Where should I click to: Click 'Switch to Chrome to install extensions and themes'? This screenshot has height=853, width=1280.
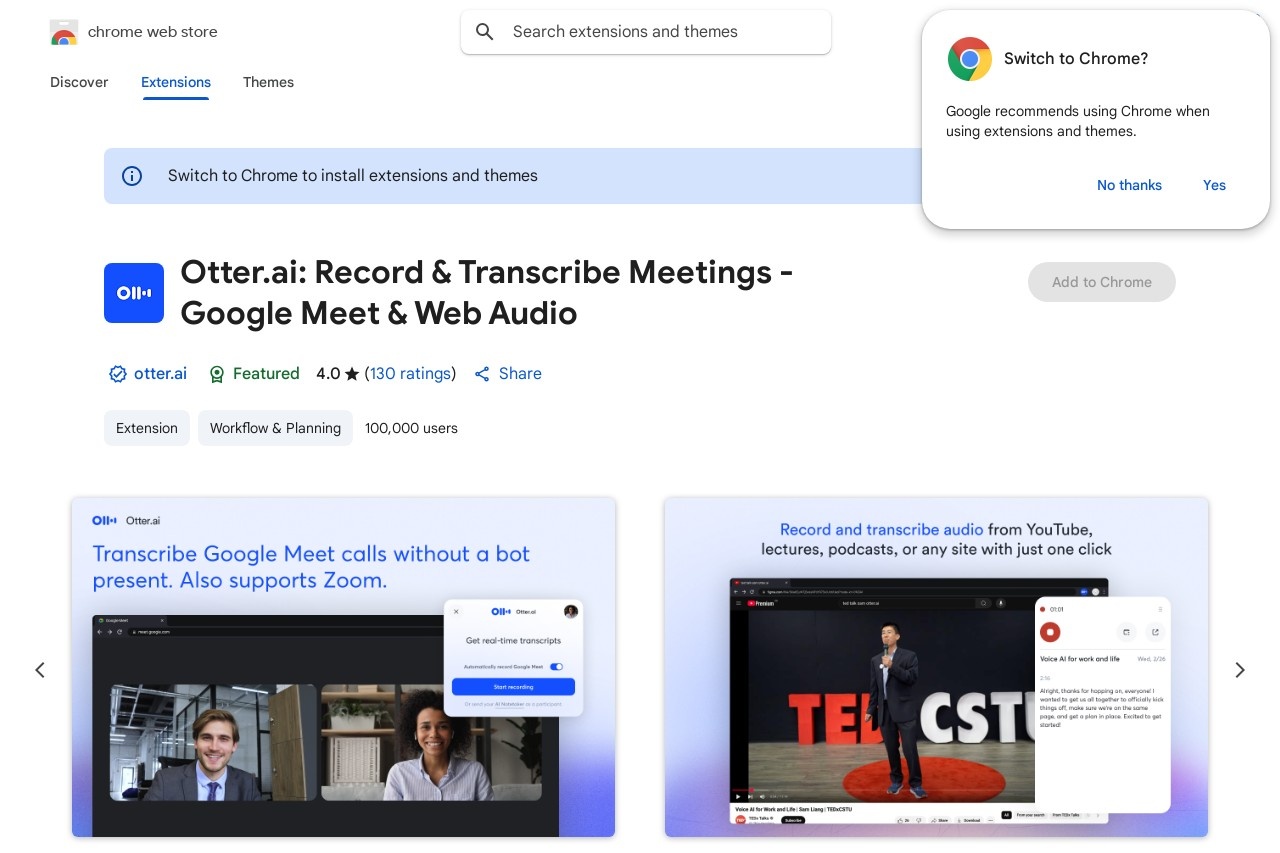pyautogui.click(x=353, y=176)
